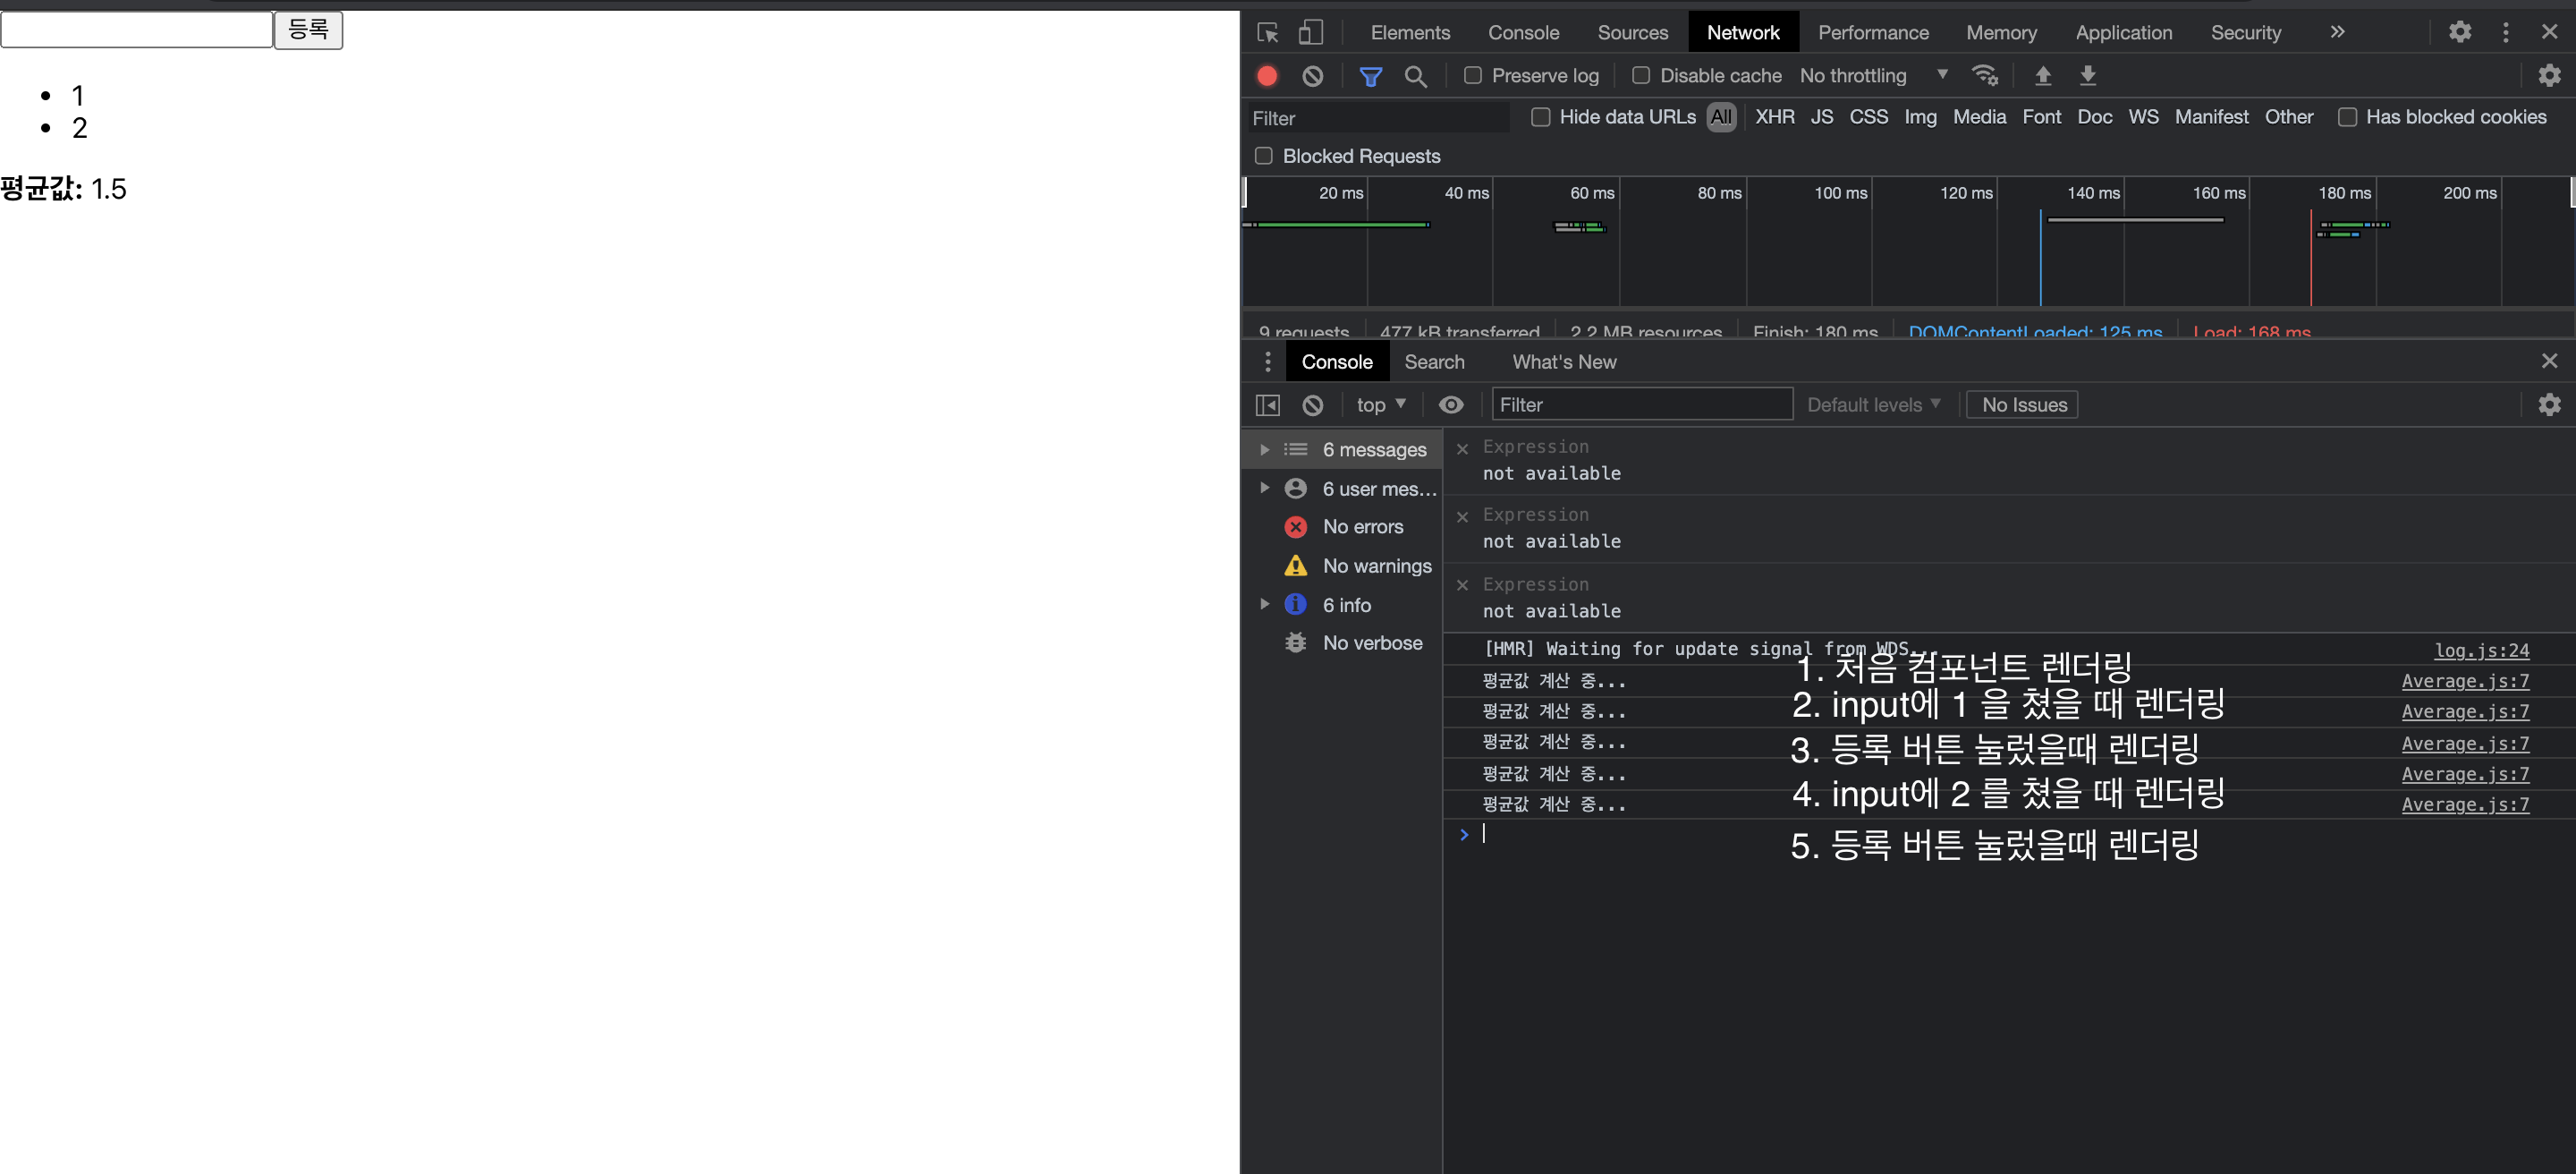
Task: Click the 등록 button
Action: [x=308, y=29]
